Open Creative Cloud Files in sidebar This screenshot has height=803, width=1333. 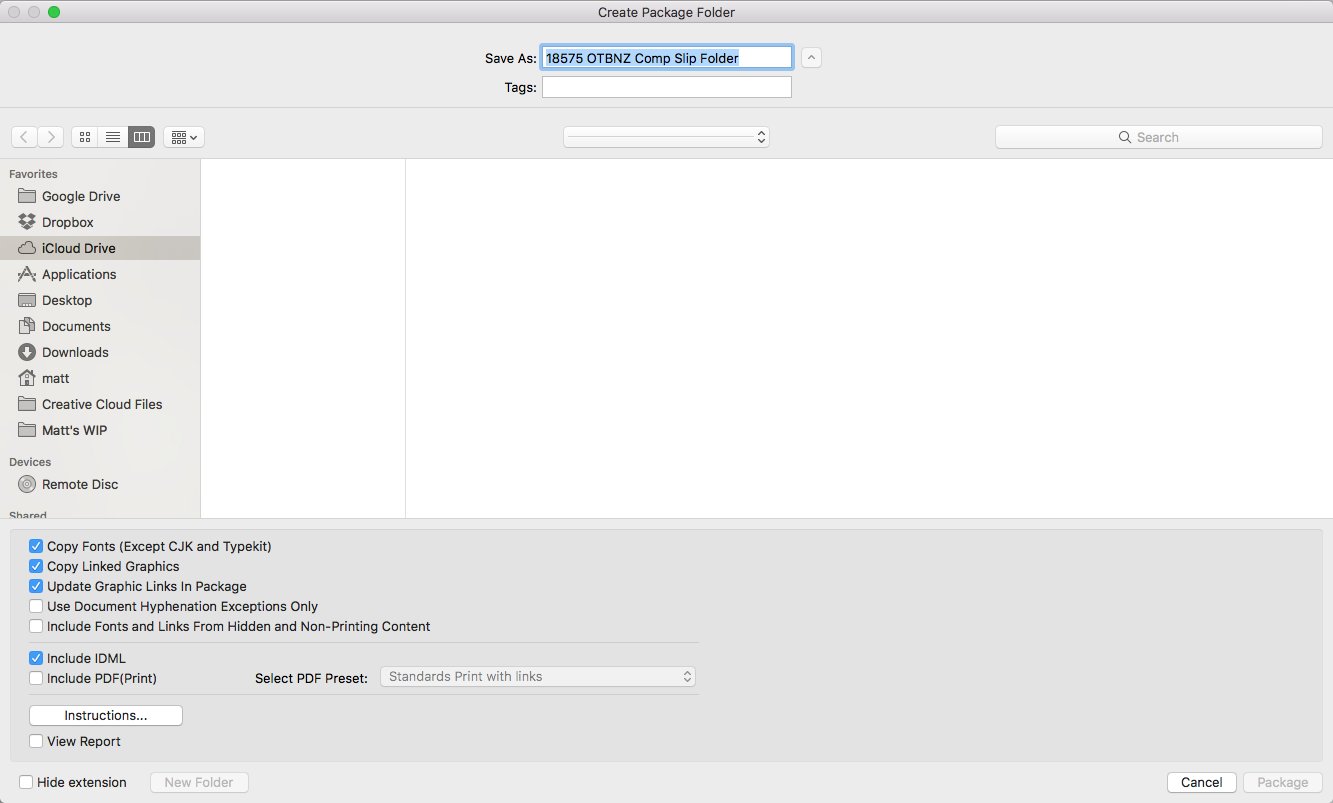click(x=100, y=404)
